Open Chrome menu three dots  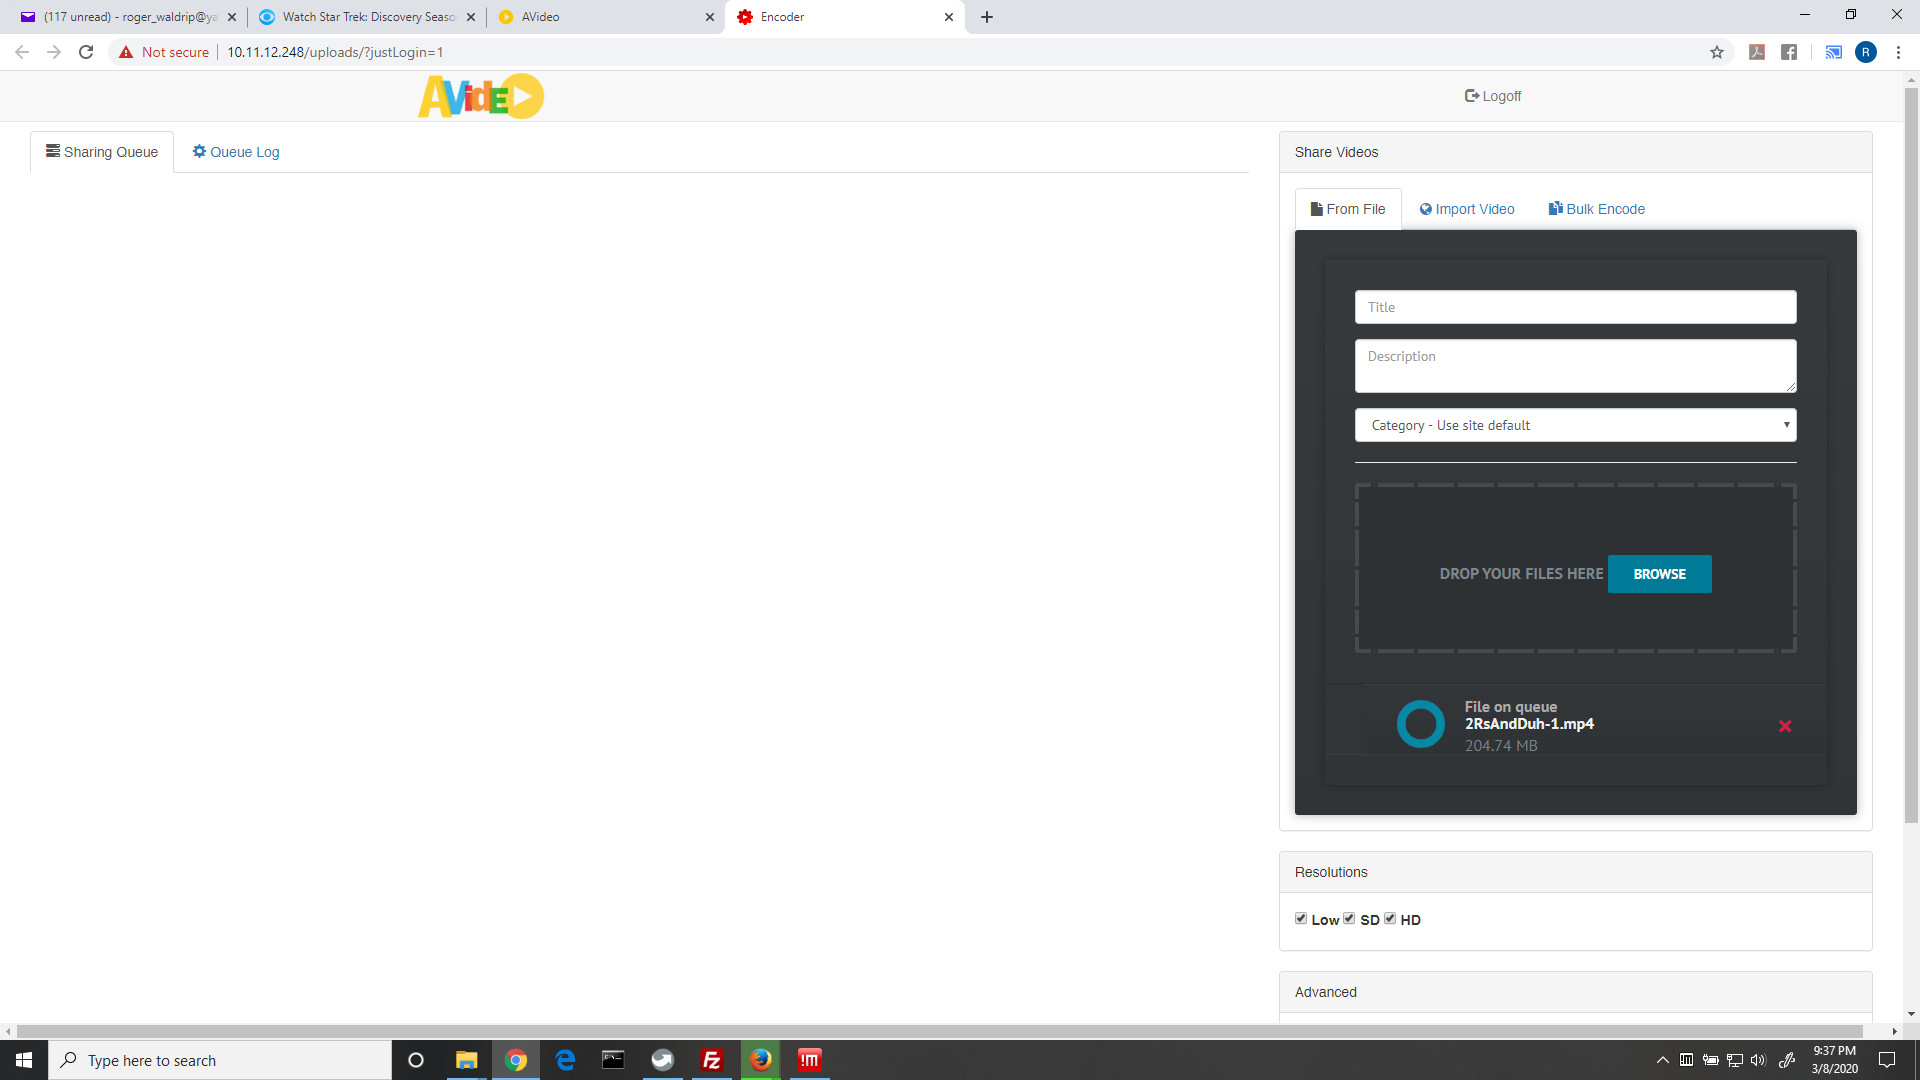(x=1898, y=52)
